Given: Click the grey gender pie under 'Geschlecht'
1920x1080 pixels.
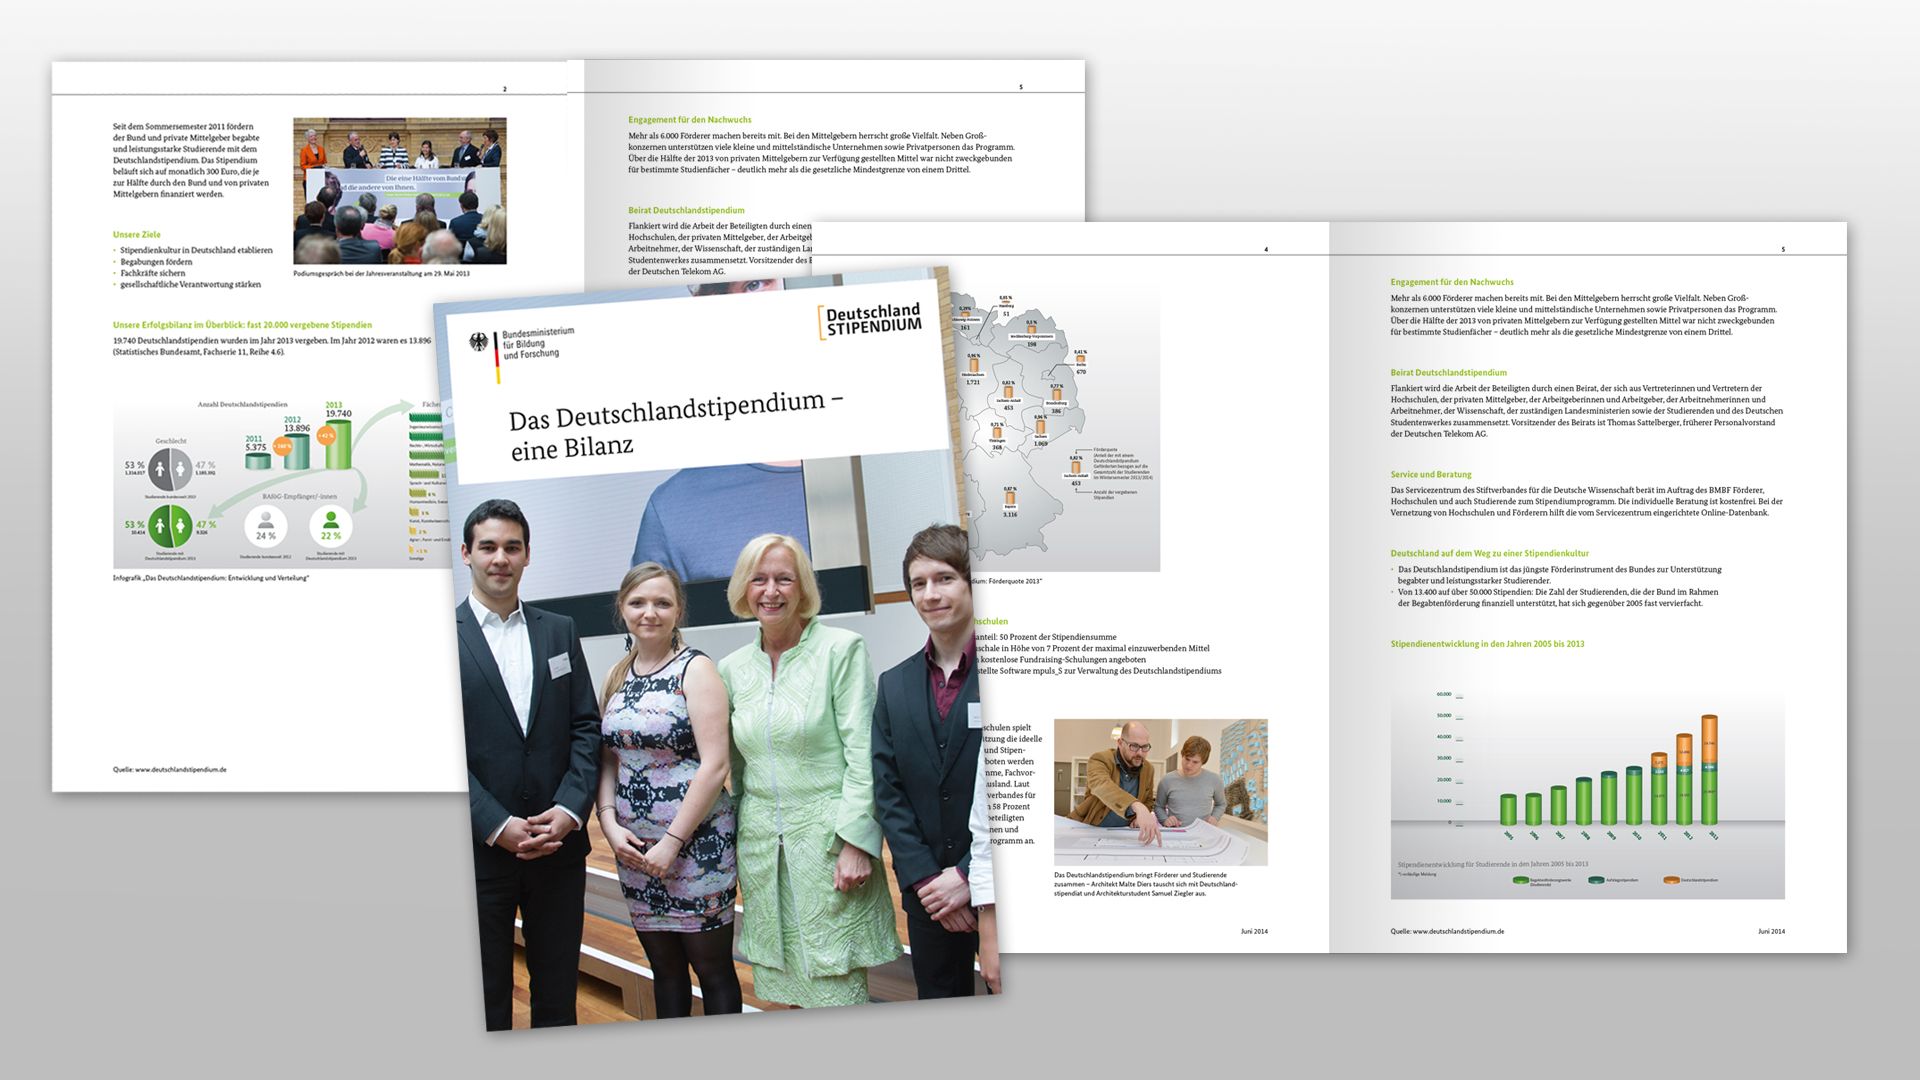Looking at the screenshot, I should coord(171,468).
